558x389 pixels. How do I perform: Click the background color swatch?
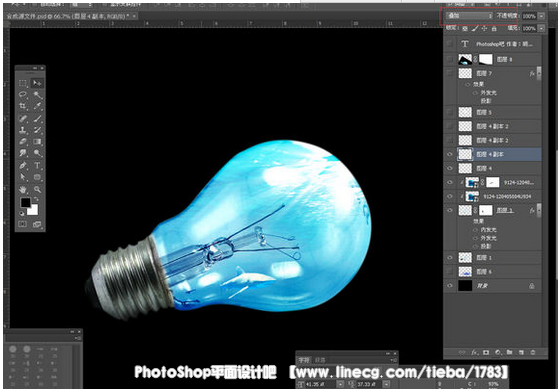pos(33,211)
